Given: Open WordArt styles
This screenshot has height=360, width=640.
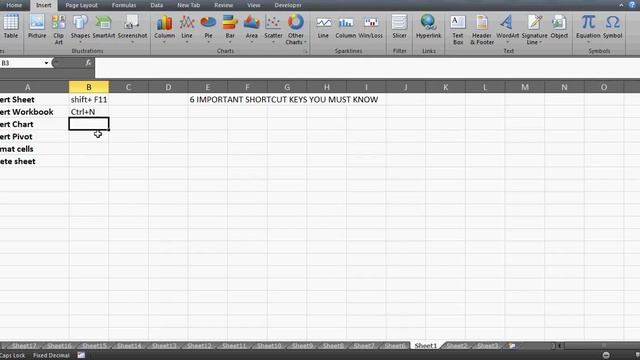Looking at the screenshot, I should pyautogui.click(x=507, y=29).
